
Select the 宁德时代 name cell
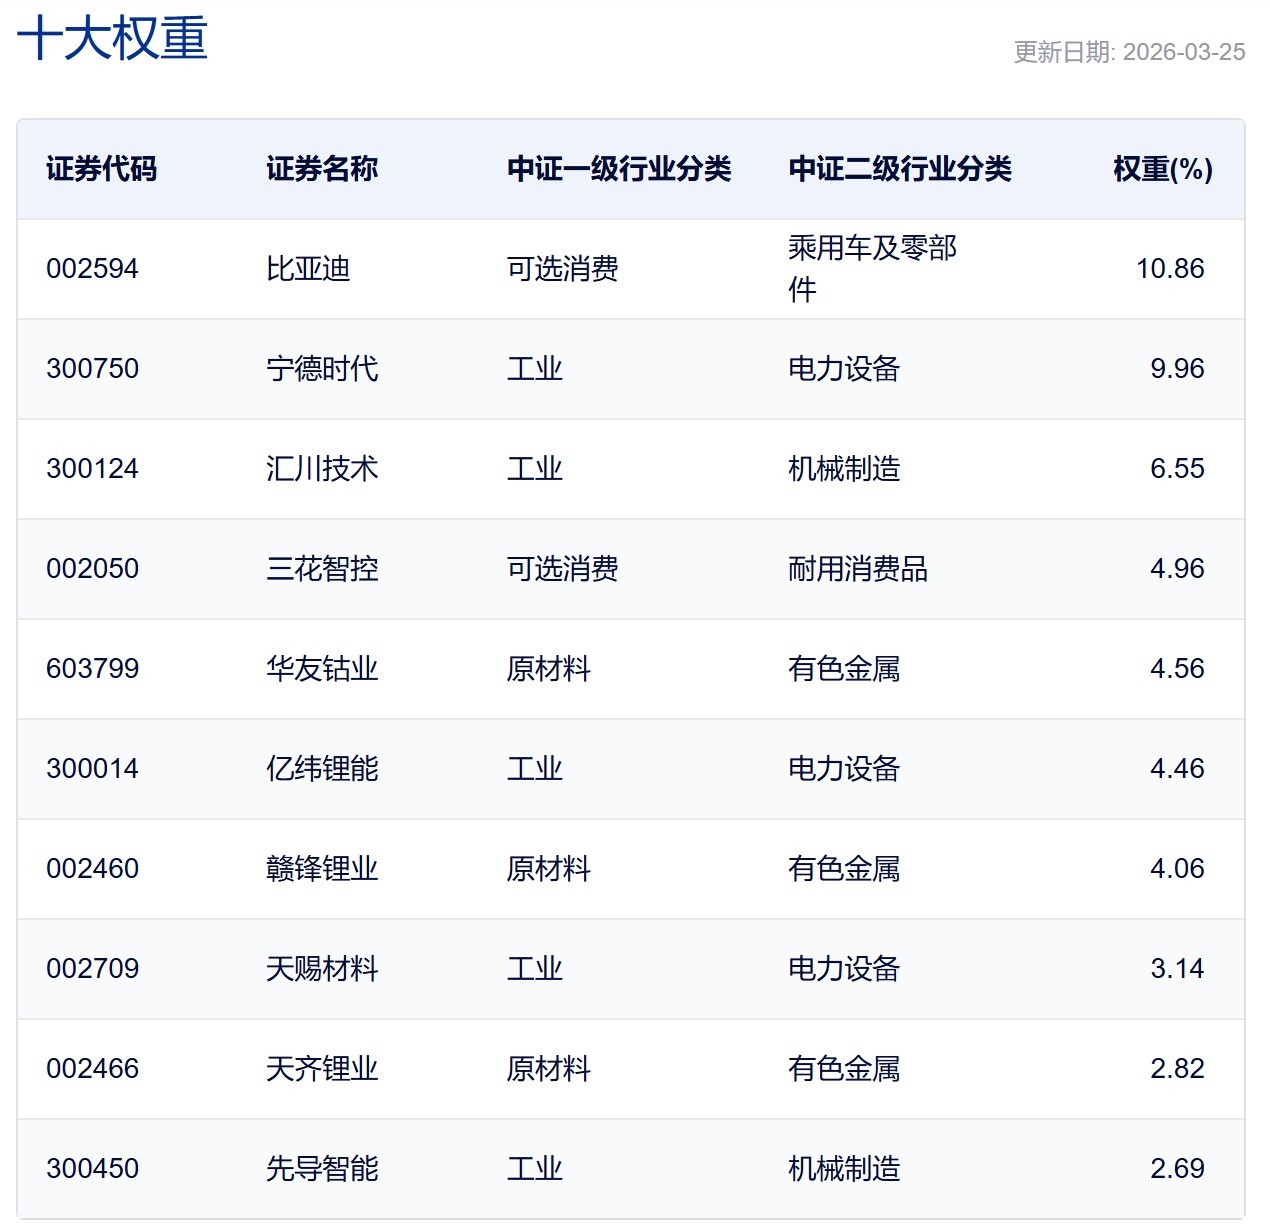322,369
